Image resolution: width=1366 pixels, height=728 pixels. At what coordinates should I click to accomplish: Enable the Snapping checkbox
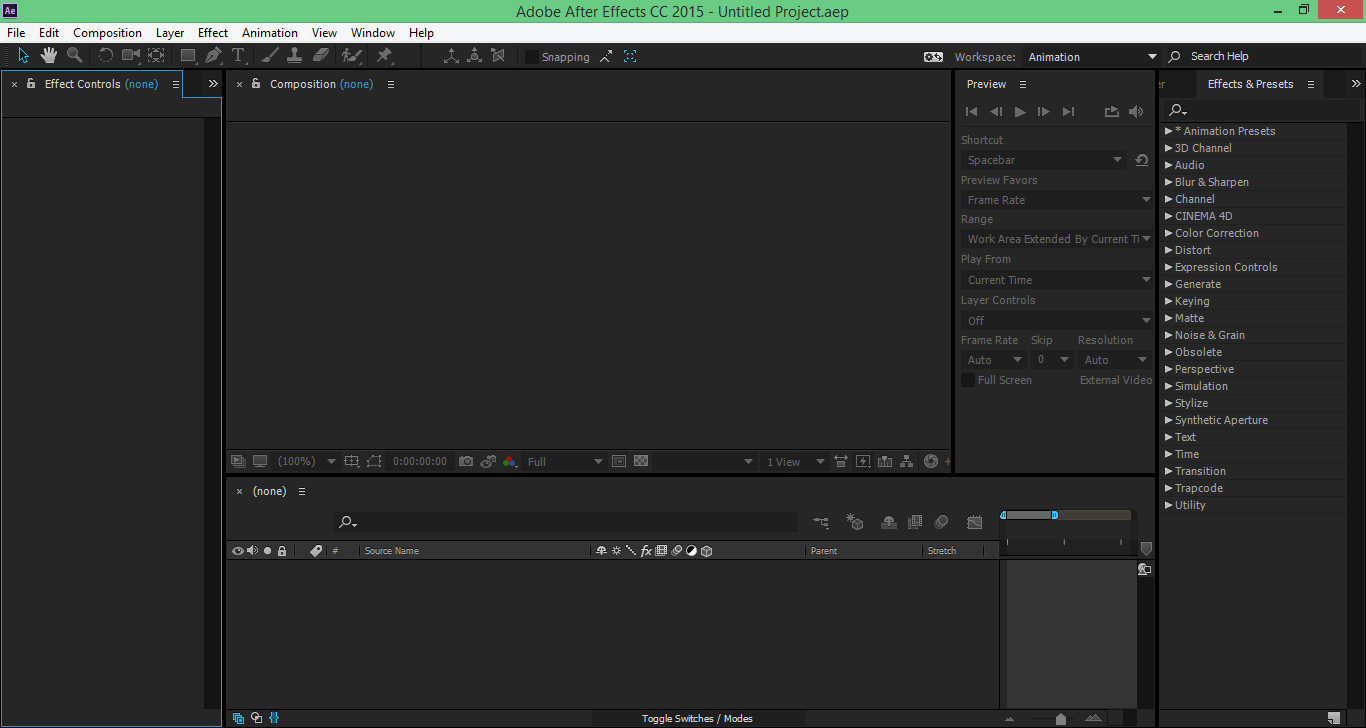[x=532, y=57]
